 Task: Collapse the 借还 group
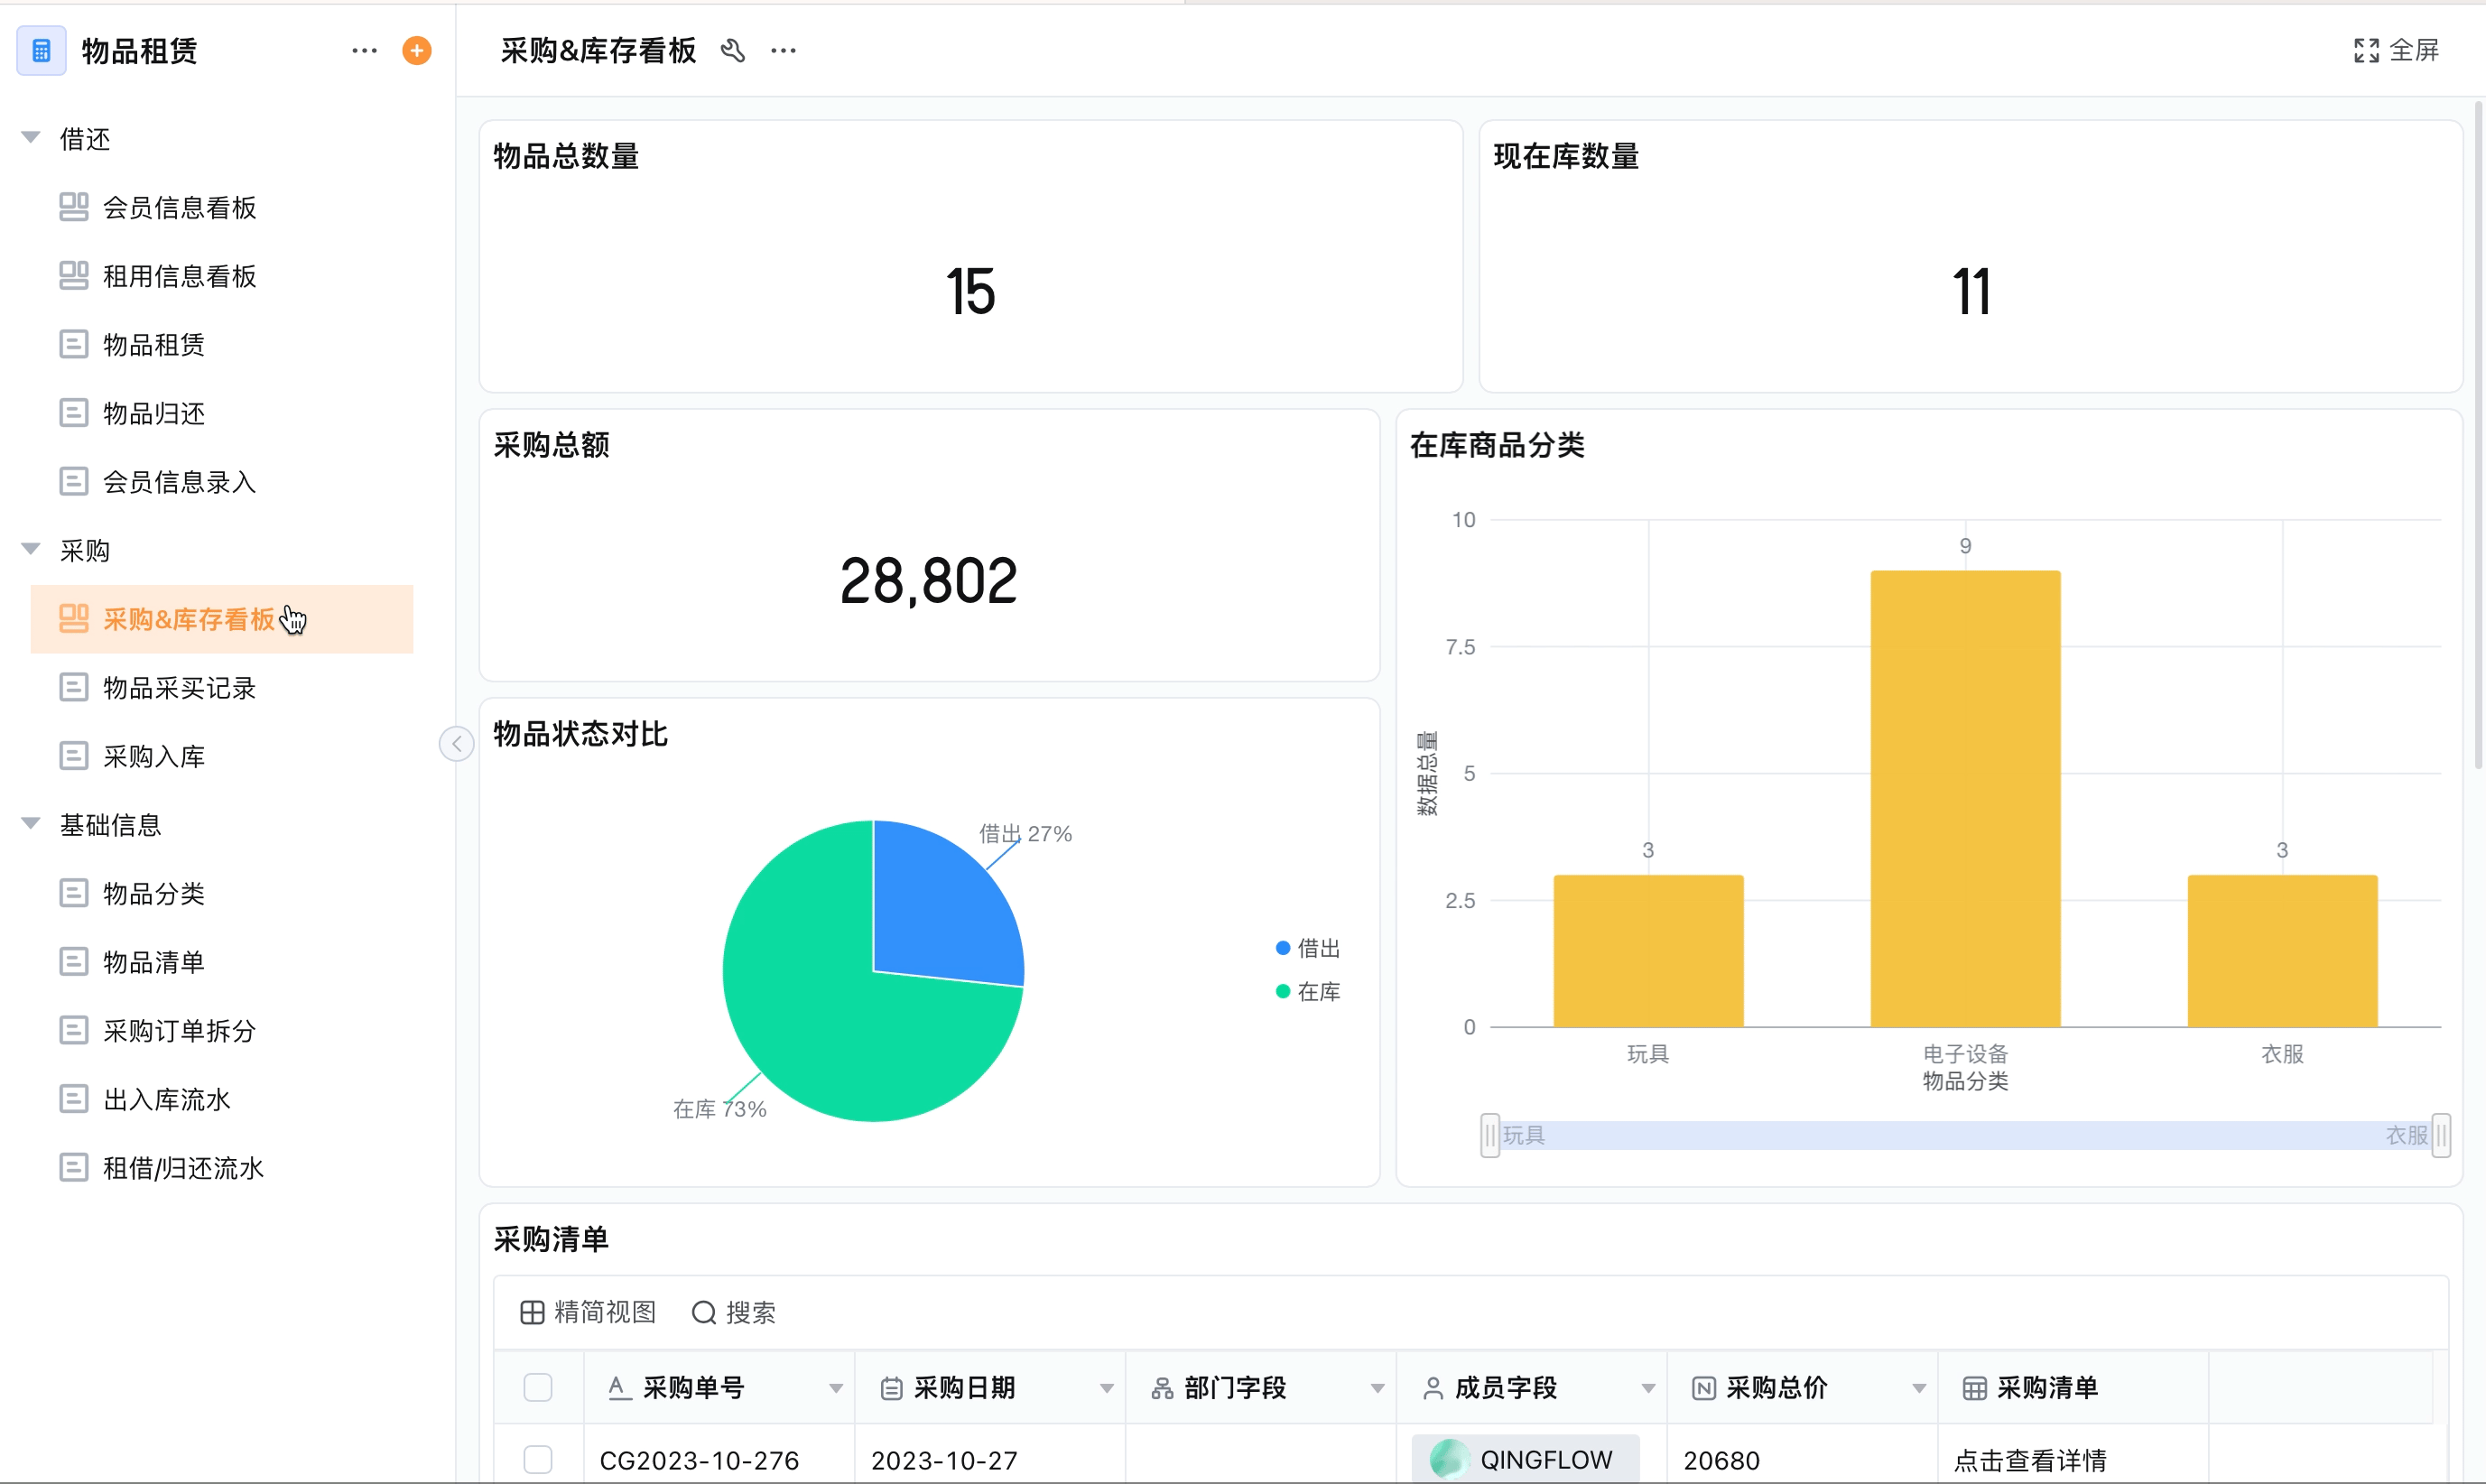[x=31, y=138]
